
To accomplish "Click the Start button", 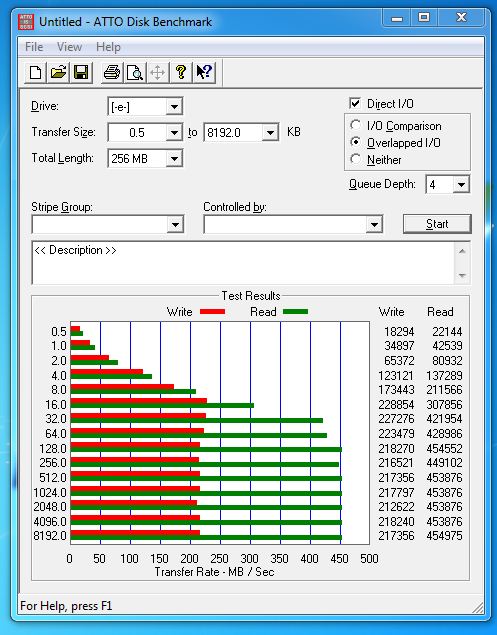I will 437,224.
